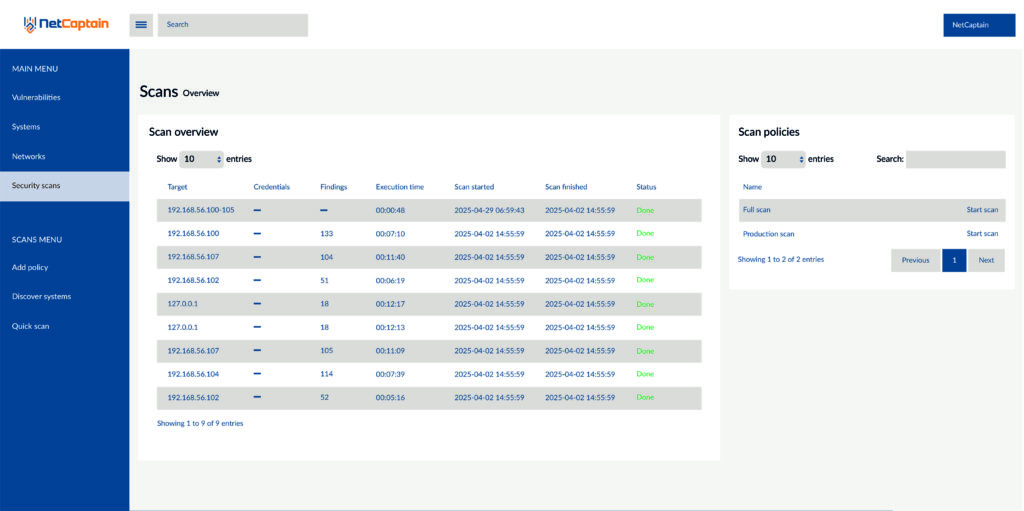
Task: Click execution time 00:00:48
Action: click(x=391, y=210)
